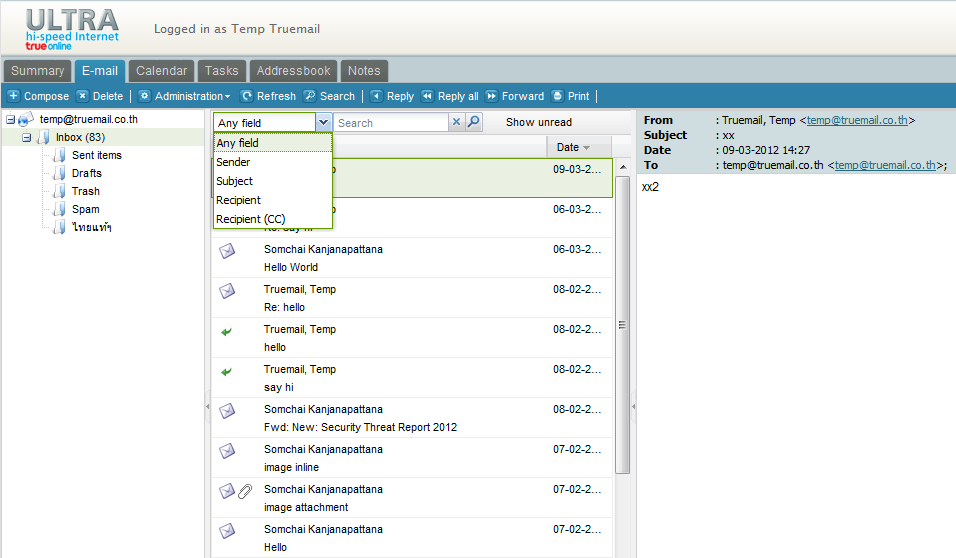Click the ULTRA hi-speed Internet logo
The height and width of the screenshot is (558, 956).
[72, 29]
